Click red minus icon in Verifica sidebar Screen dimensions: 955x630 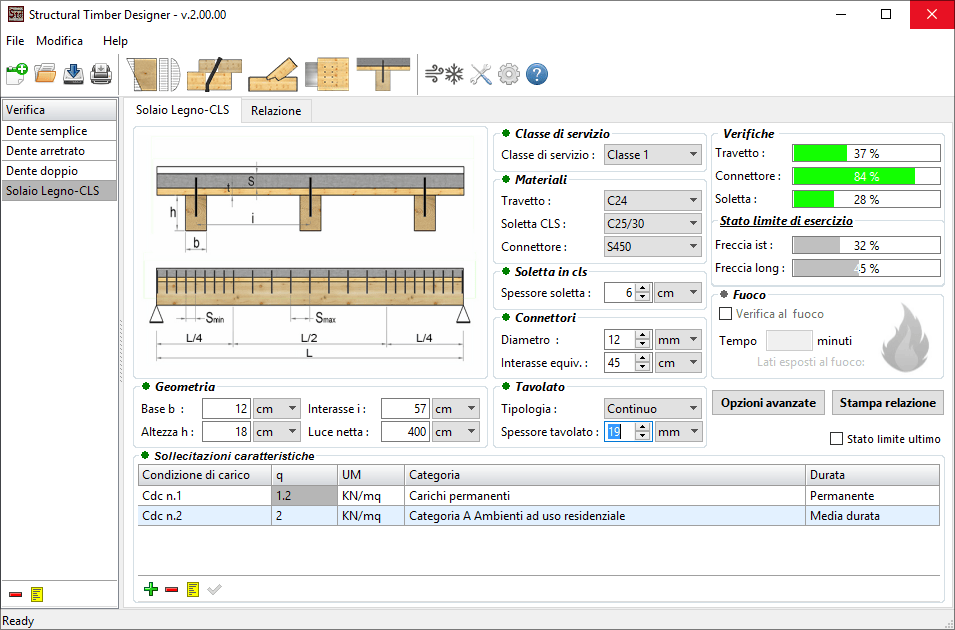[x=16, y=594]
